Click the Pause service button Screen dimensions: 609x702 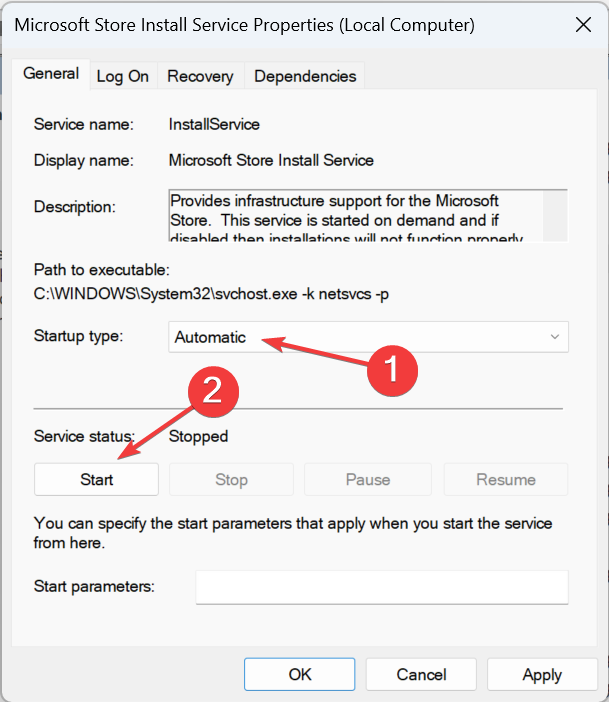368,479
